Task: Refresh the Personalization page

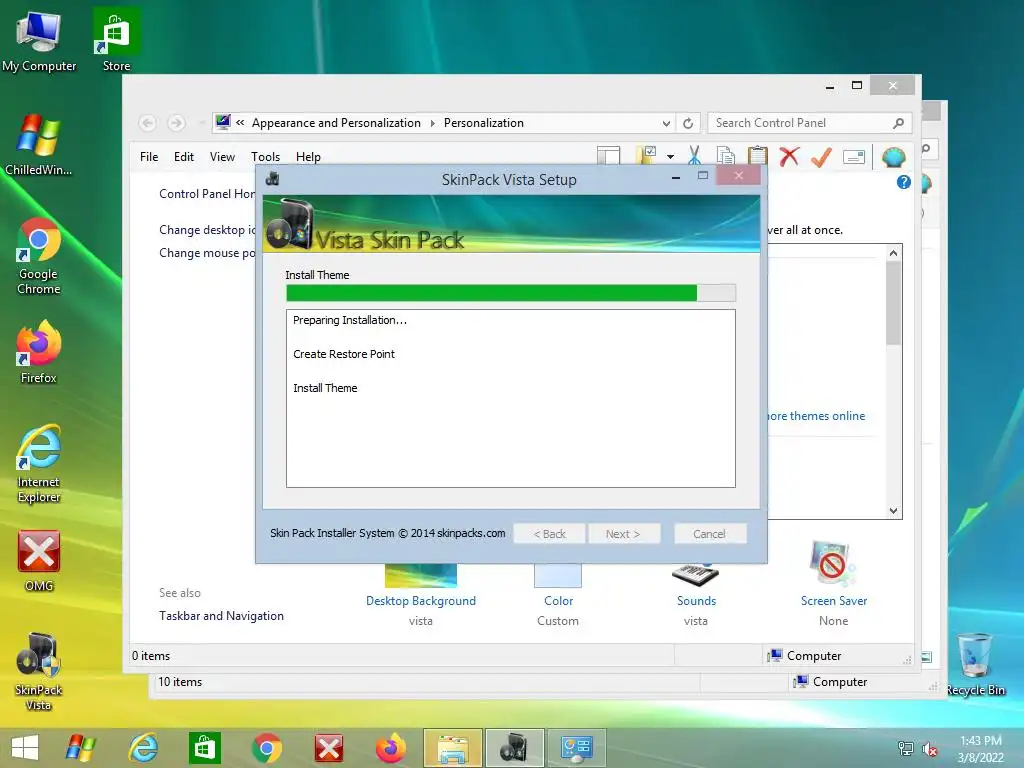Action: coord(688,123)
